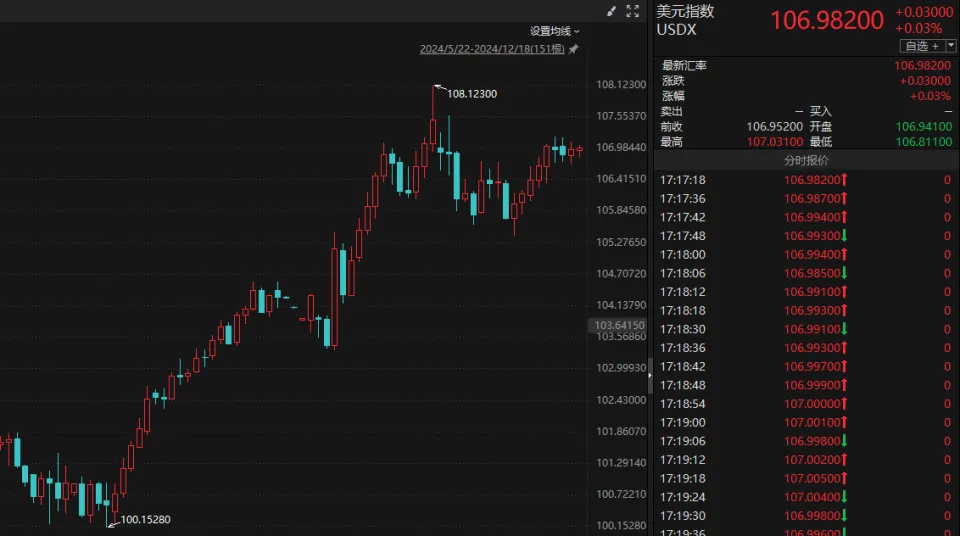Open the 自选 dropdown arrow

click(950, 46)
